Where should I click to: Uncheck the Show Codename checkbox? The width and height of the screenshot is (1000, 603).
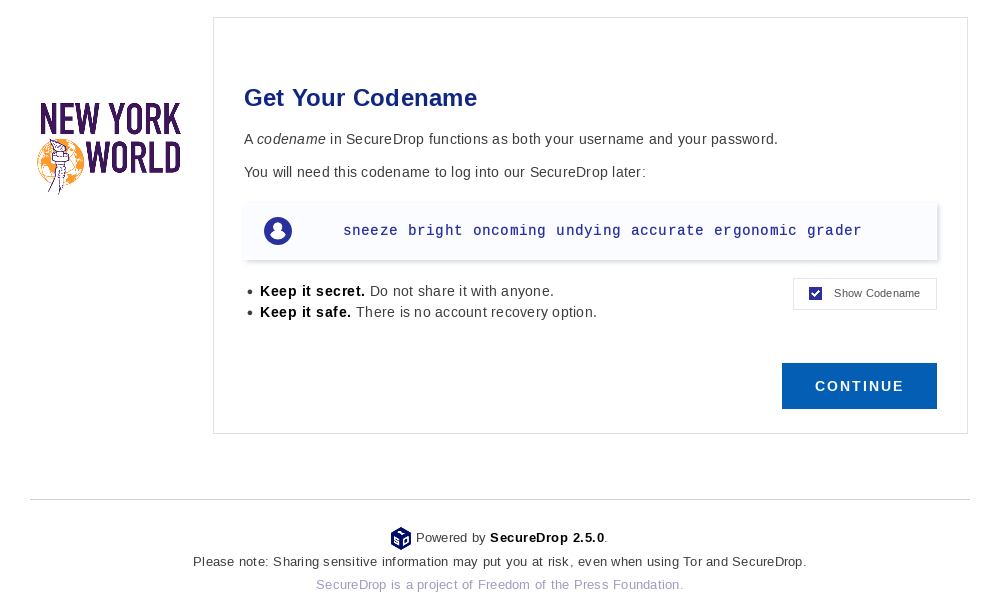pos(815,293)
